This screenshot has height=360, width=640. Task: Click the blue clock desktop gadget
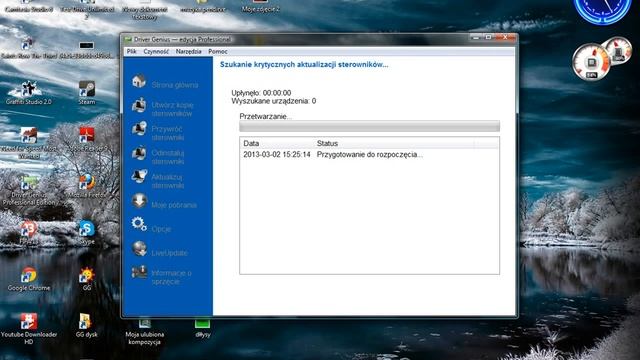(602, 11)
